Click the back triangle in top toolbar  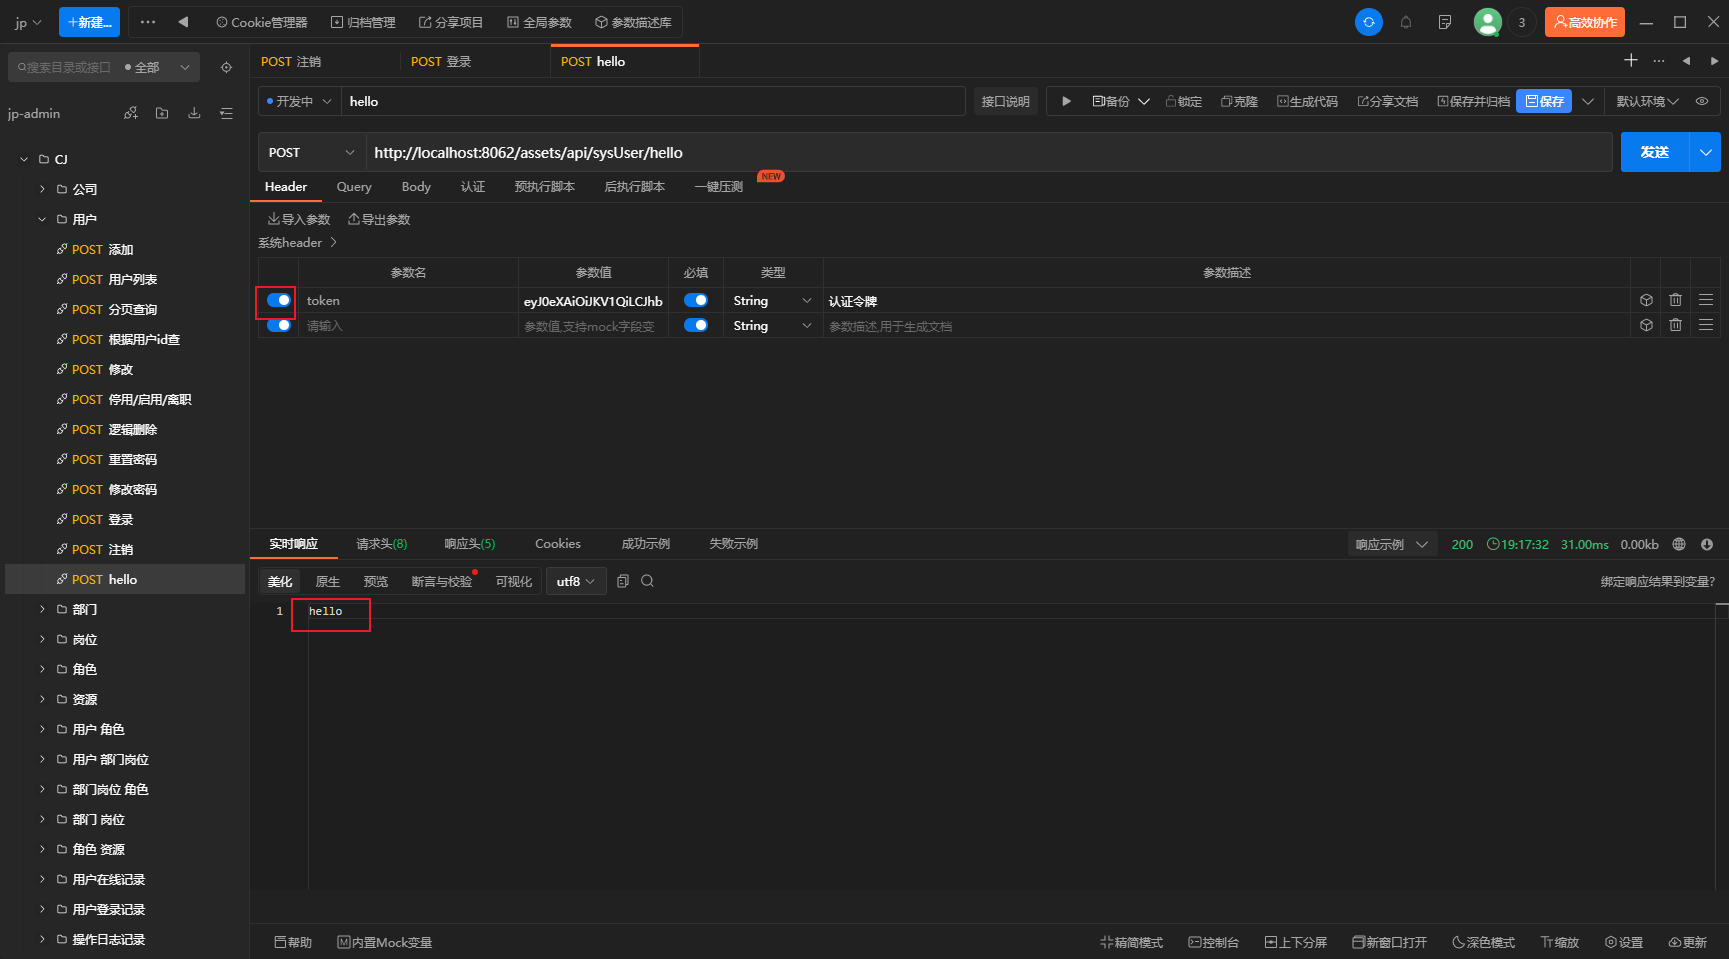coord(183,22)
